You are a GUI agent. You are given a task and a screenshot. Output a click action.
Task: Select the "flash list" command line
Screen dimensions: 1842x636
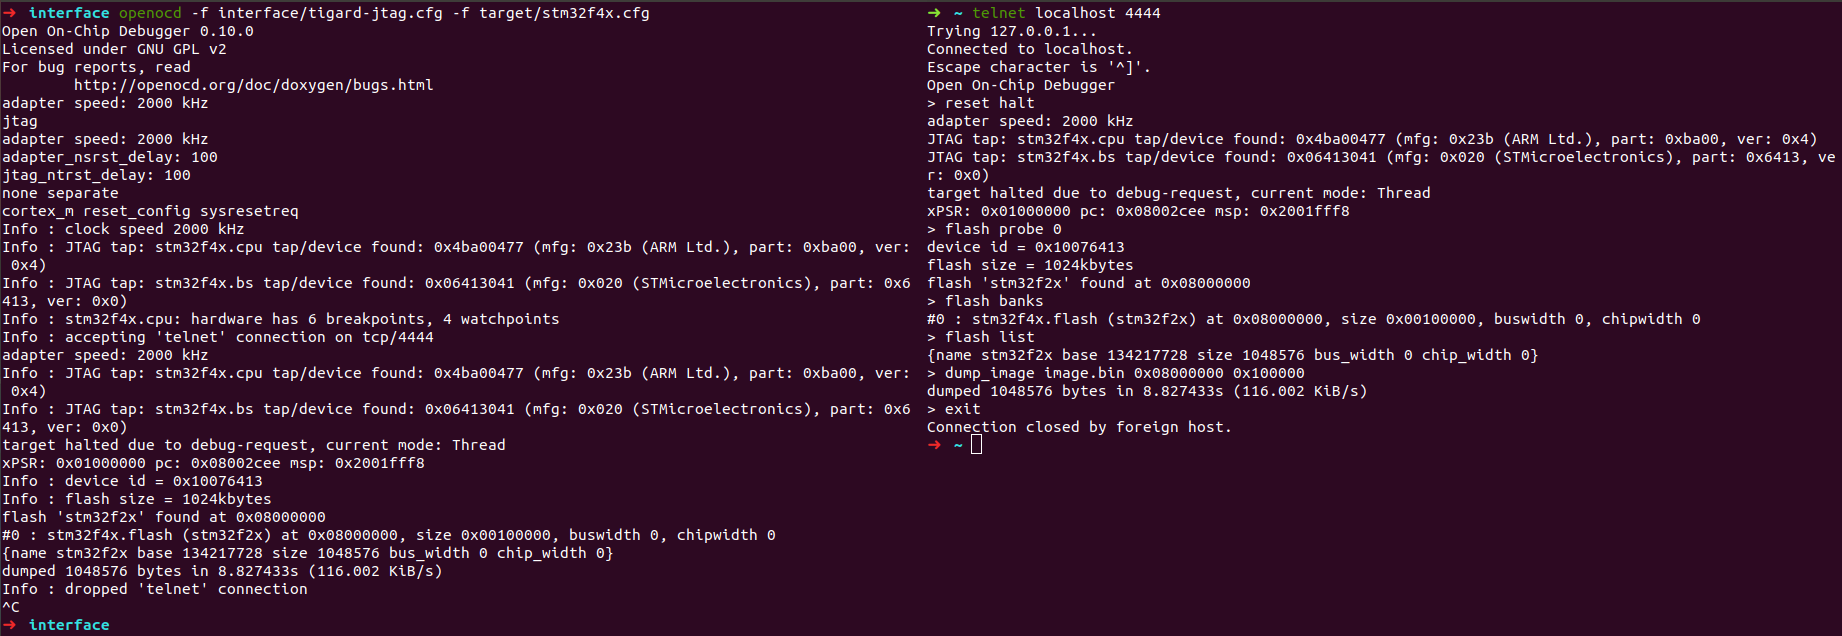pyautogui.click(x=989, y=337)
